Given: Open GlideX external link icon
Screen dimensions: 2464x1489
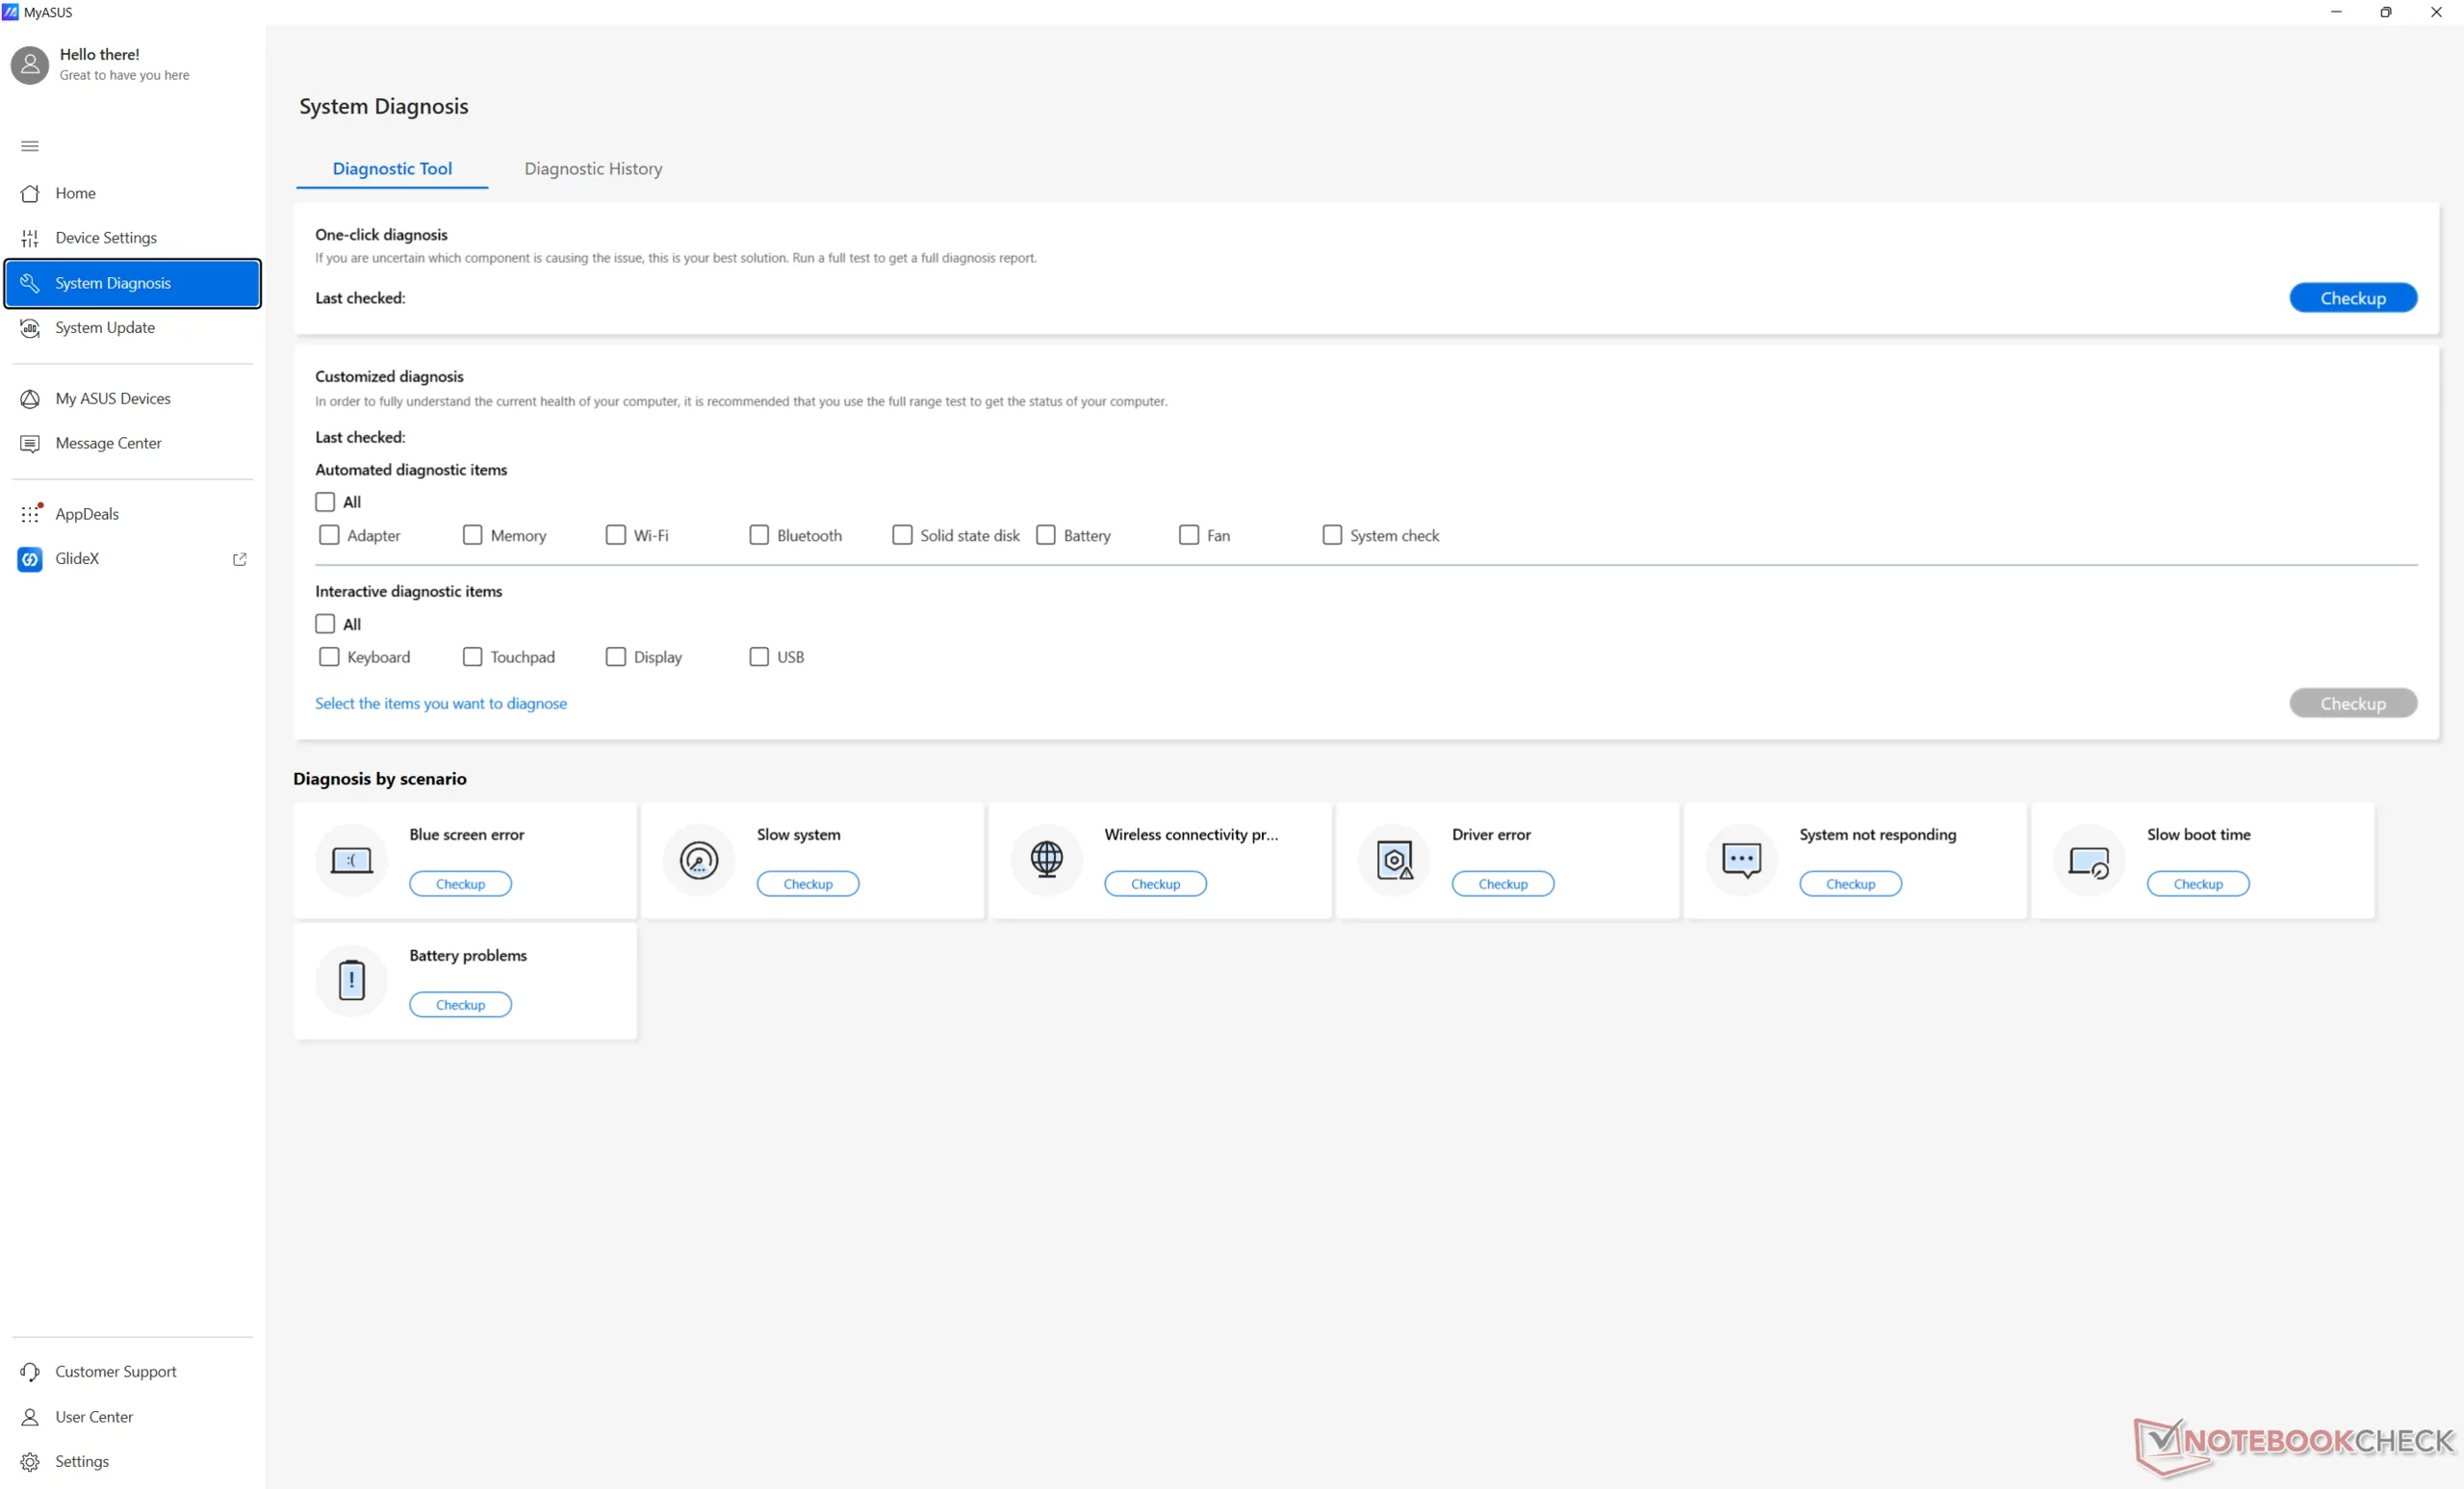Looking at the screenshot, I should [240, 559].
